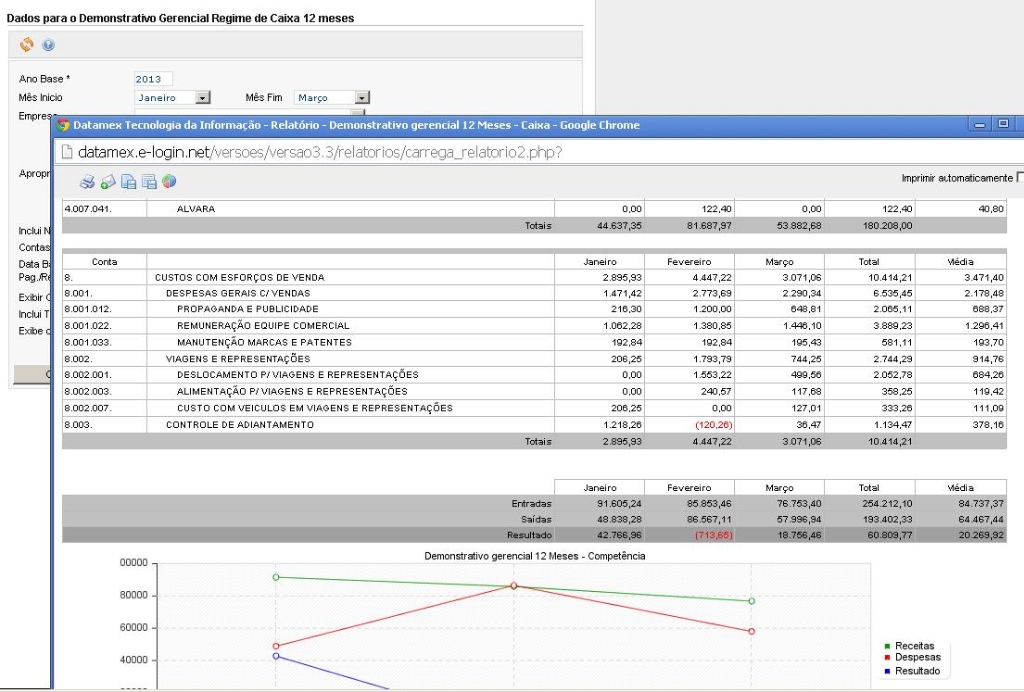The height and width of the screenshot is (692, 1024).
Task: Click heading Dados para o Demonstrativo Gerencial
Action: [x=180, y=18]
